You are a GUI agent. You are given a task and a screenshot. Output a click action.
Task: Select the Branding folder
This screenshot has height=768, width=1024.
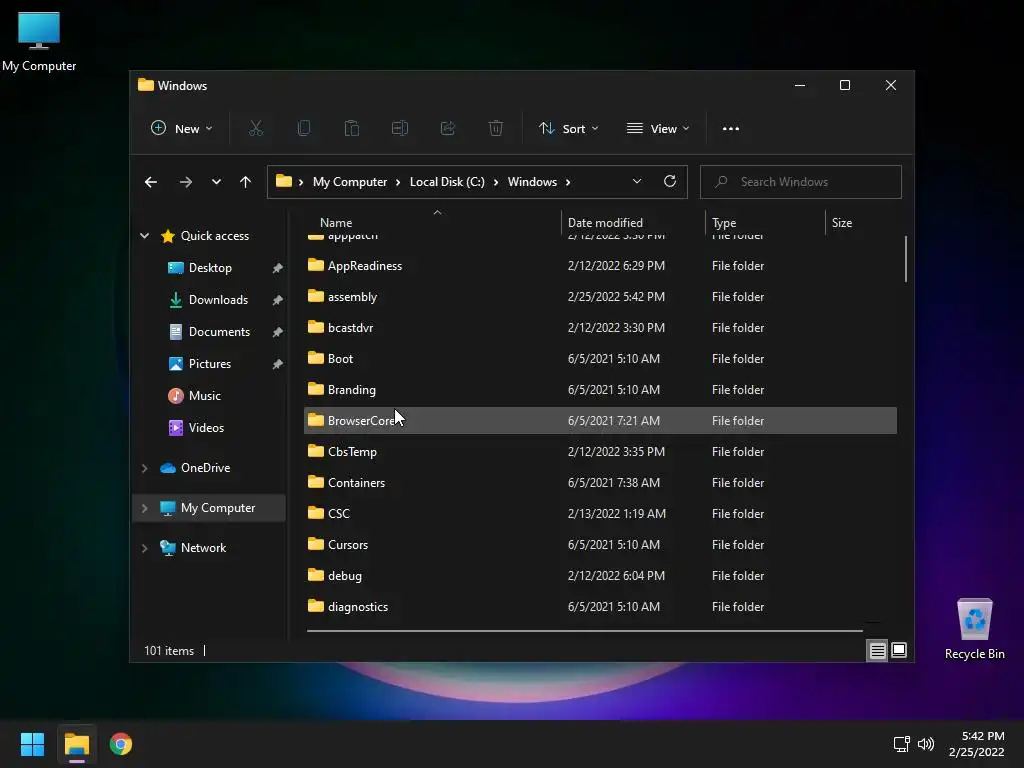point(600,390)
